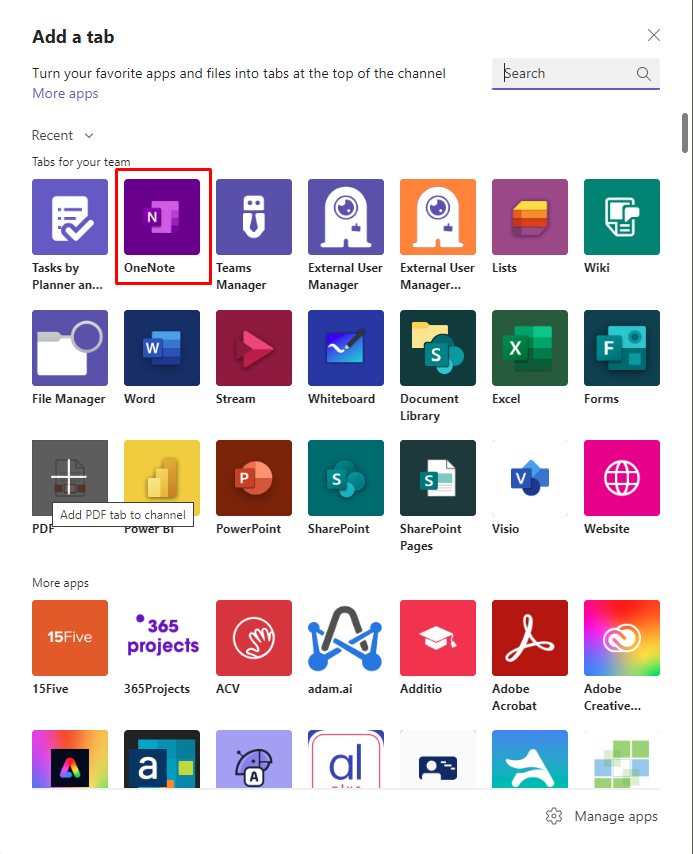Add a PowerPoint tab
The height and width of the screenshot is (854, 693).
click(254, 478)
